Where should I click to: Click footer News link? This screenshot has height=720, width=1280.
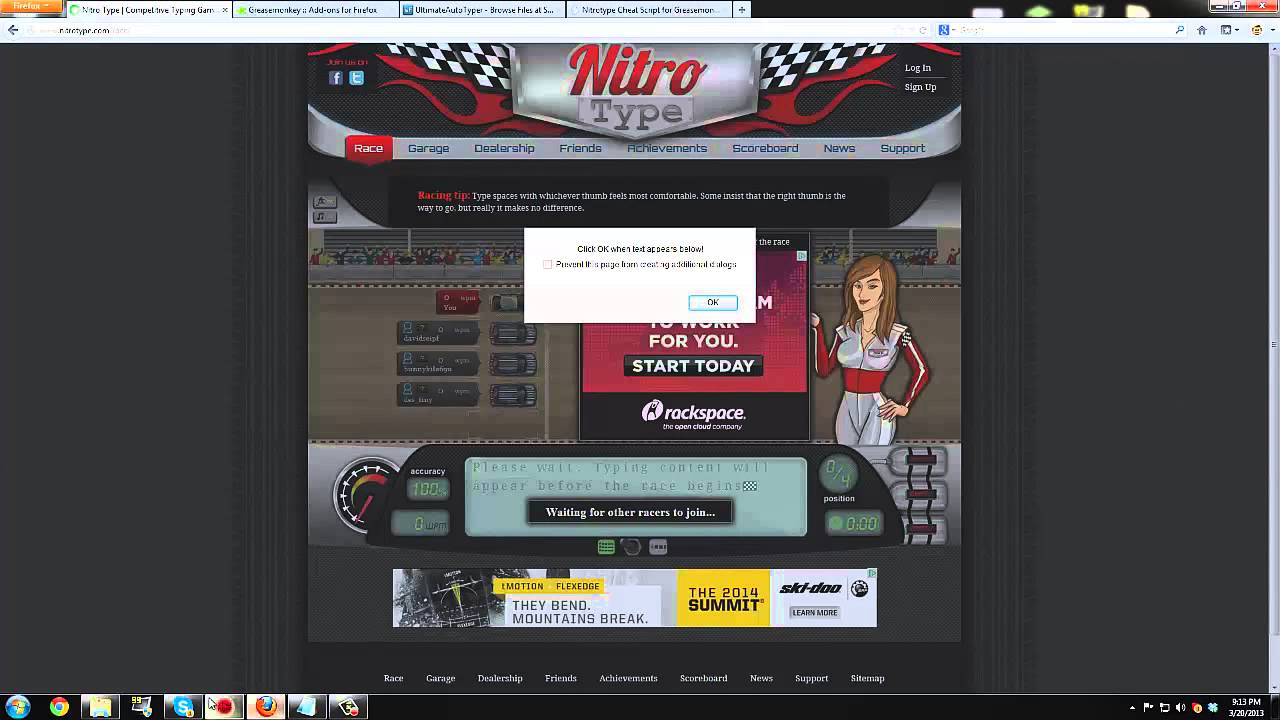point(761,678)
